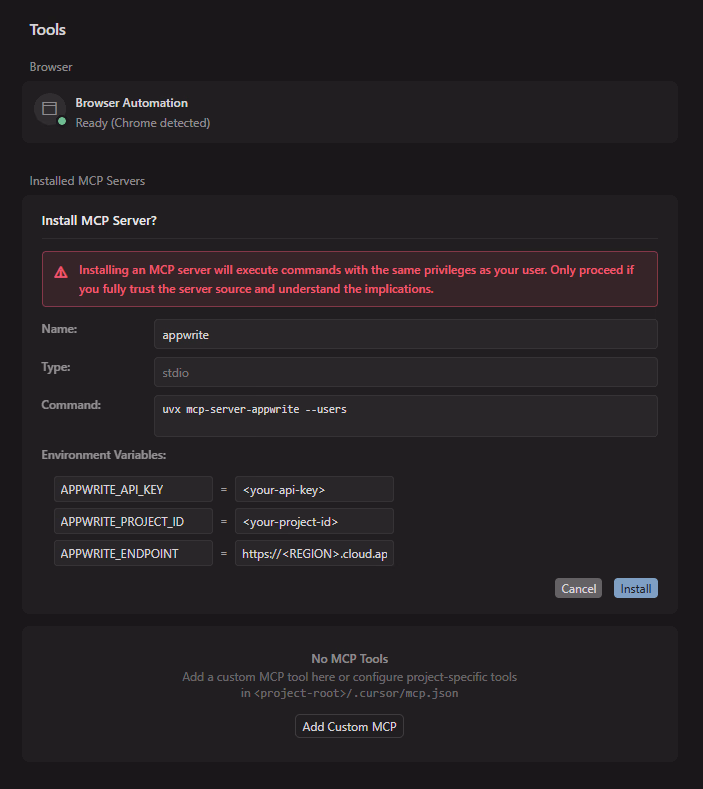
Task: Click the Command field with uvx command
Action: 406,416
